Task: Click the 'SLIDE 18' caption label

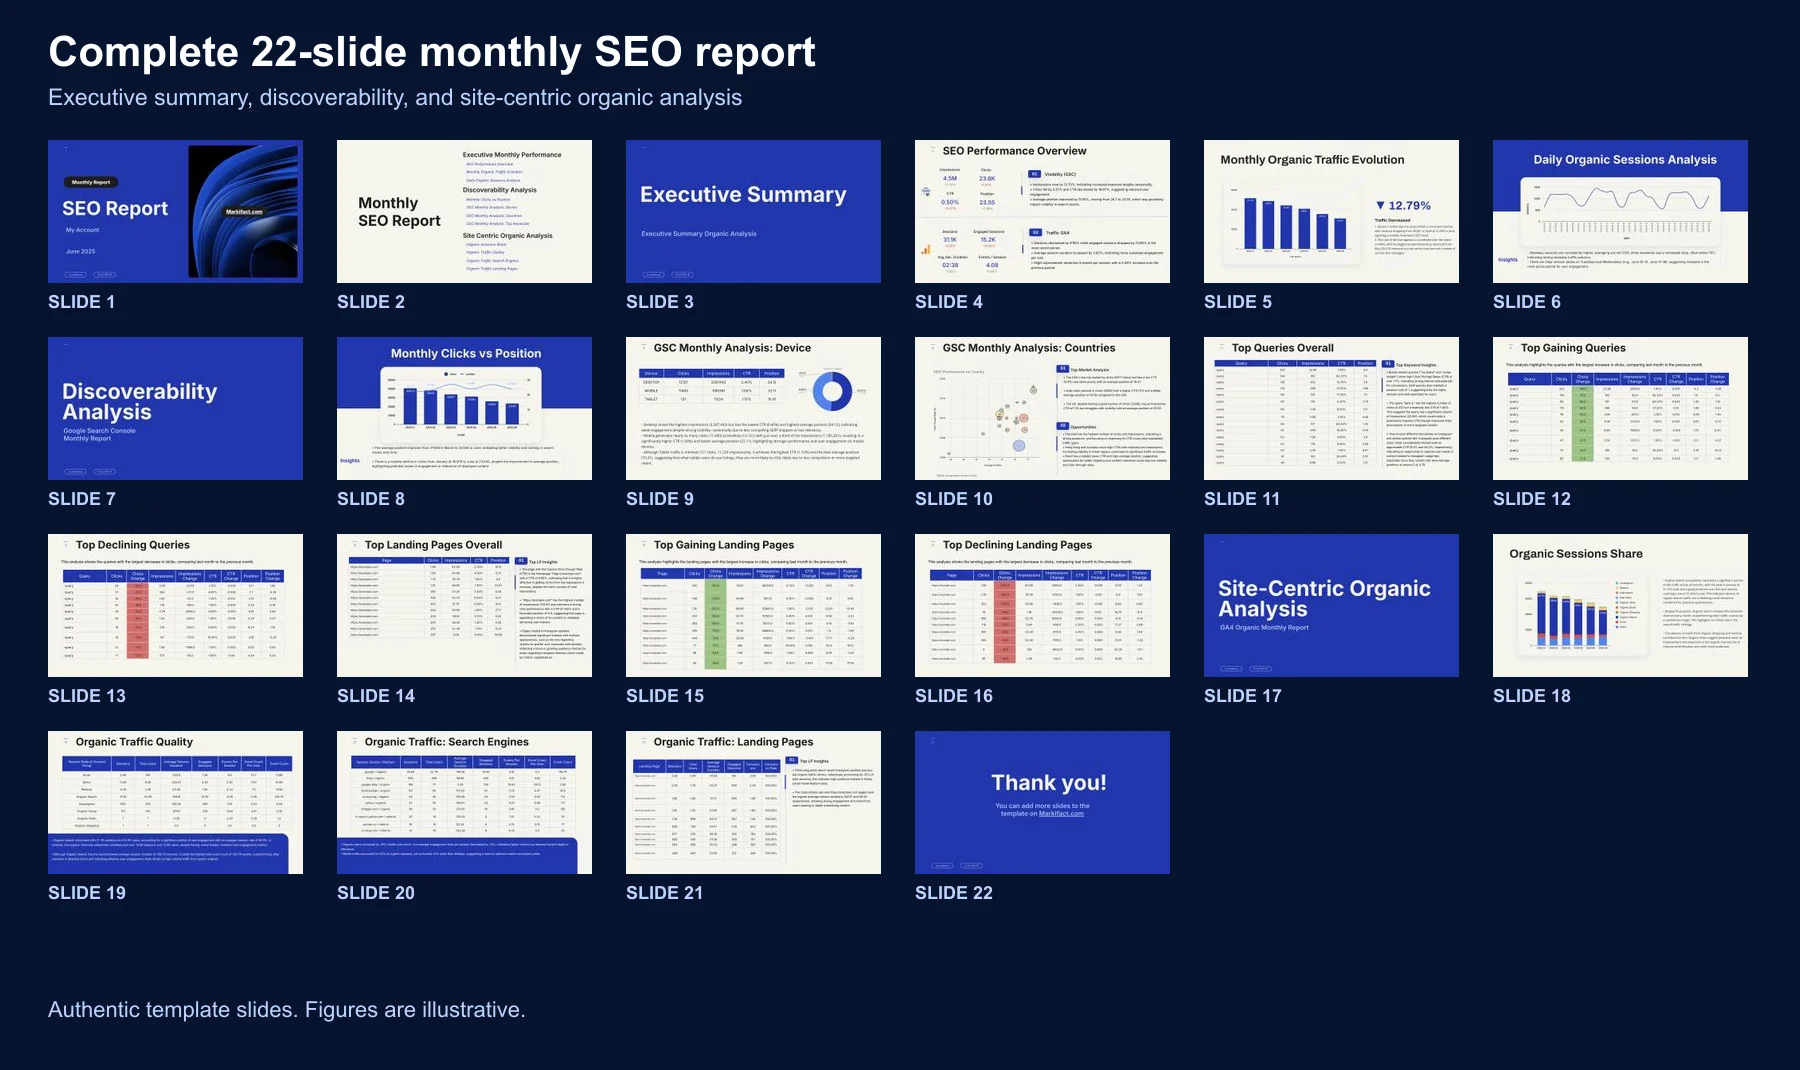Action: pos(1532,696)
